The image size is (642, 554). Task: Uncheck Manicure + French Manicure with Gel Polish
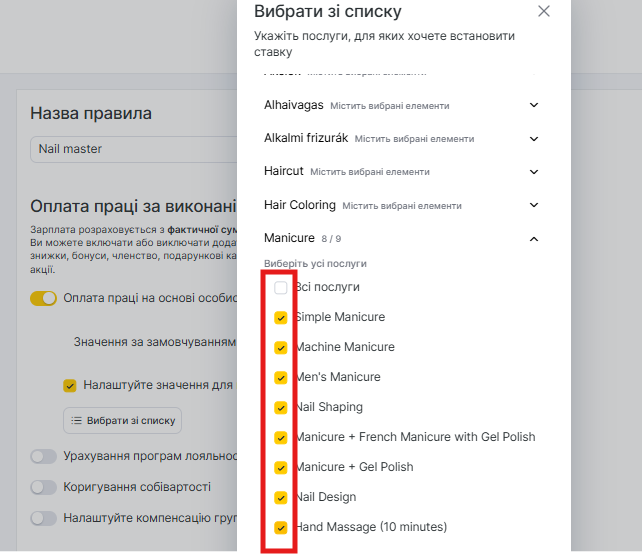click(x=281, y=437)
